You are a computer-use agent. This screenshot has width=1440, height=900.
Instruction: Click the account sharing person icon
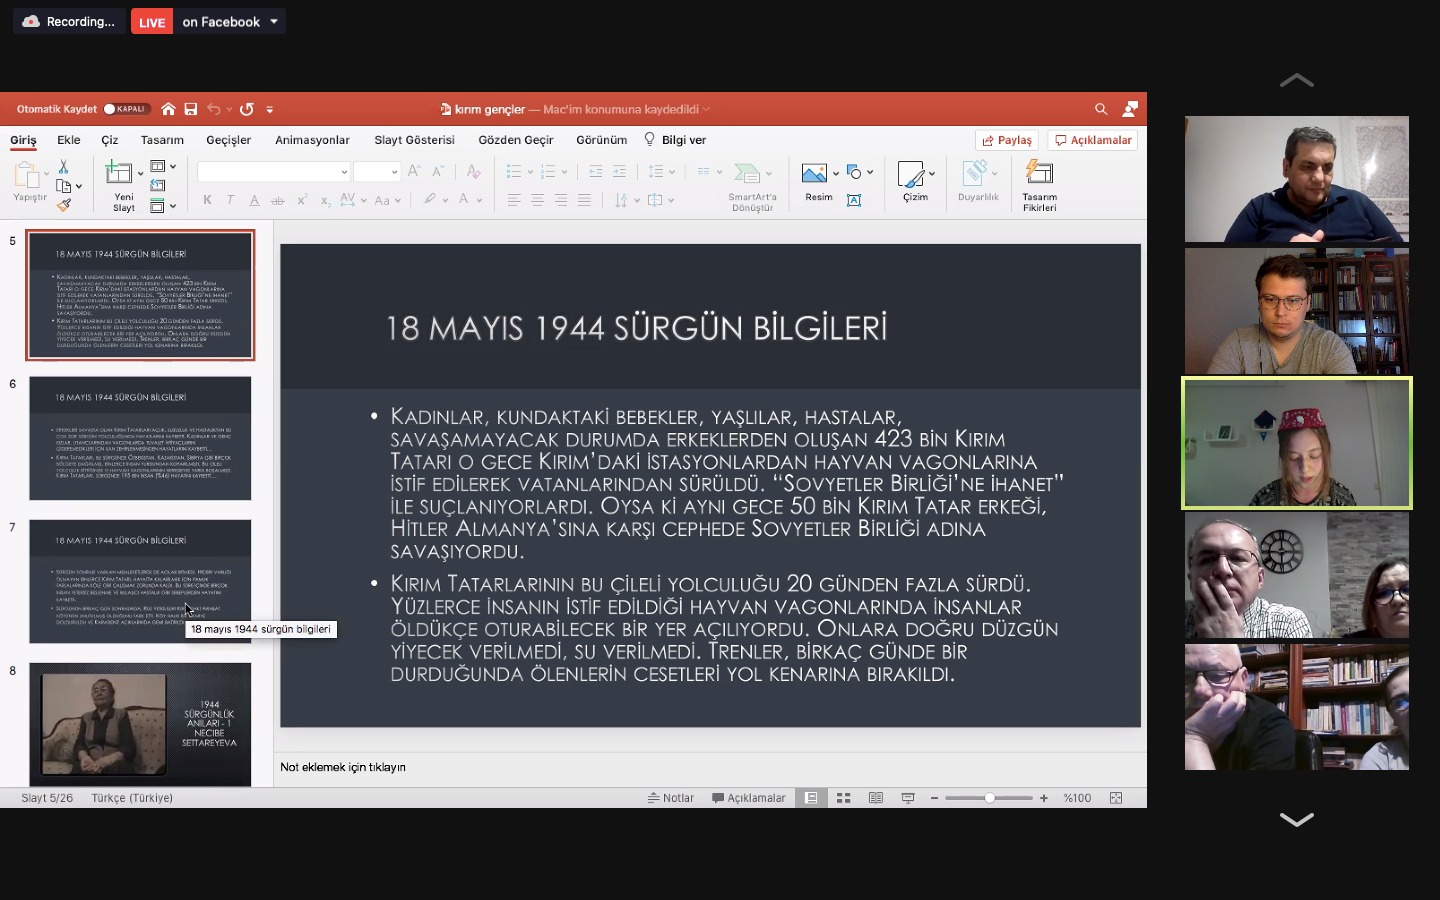tap(1130, 109)
